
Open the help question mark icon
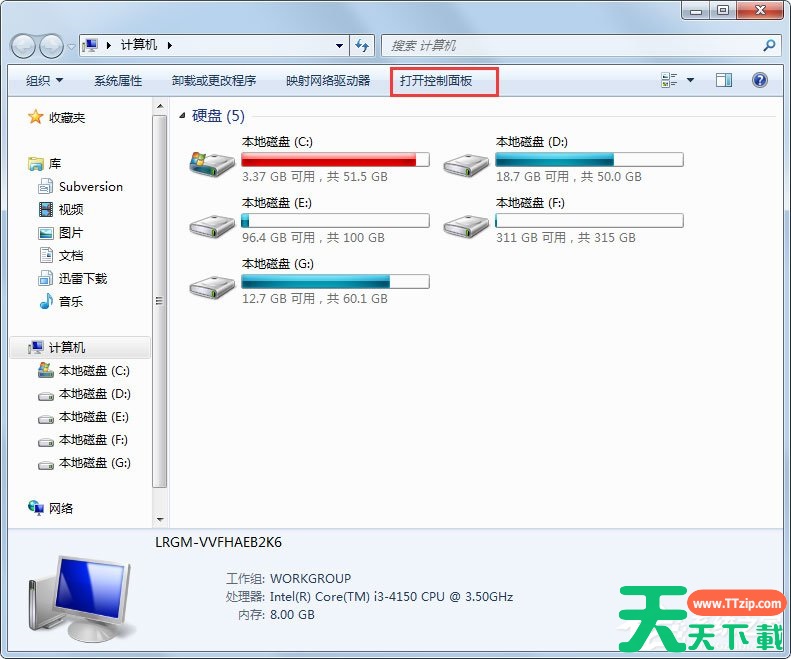(x=759, y=81)
